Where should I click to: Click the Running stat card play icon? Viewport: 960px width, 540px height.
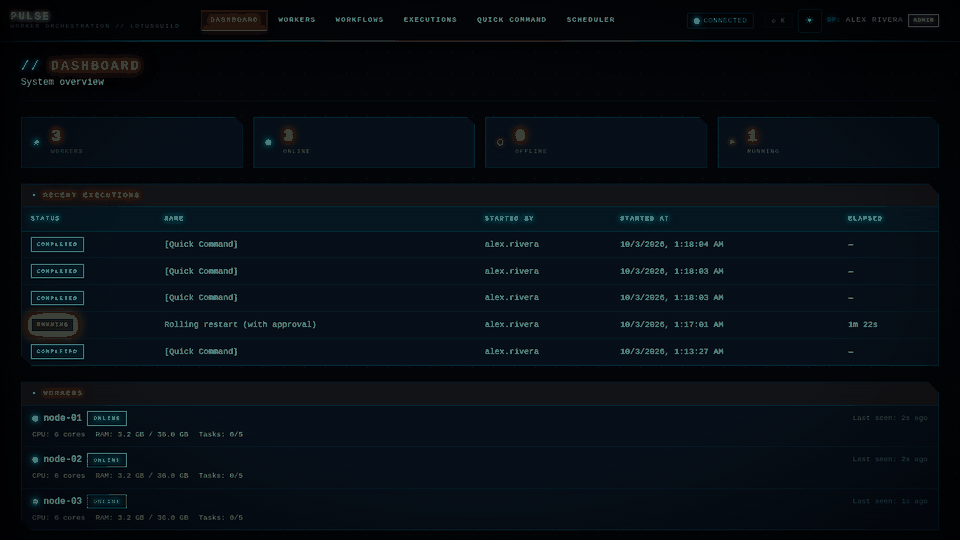tap(732, 142)
